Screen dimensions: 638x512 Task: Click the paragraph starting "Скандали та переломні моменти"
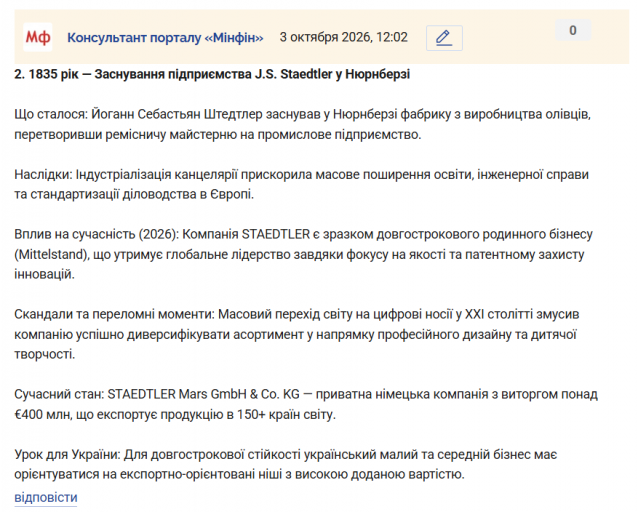297,334
